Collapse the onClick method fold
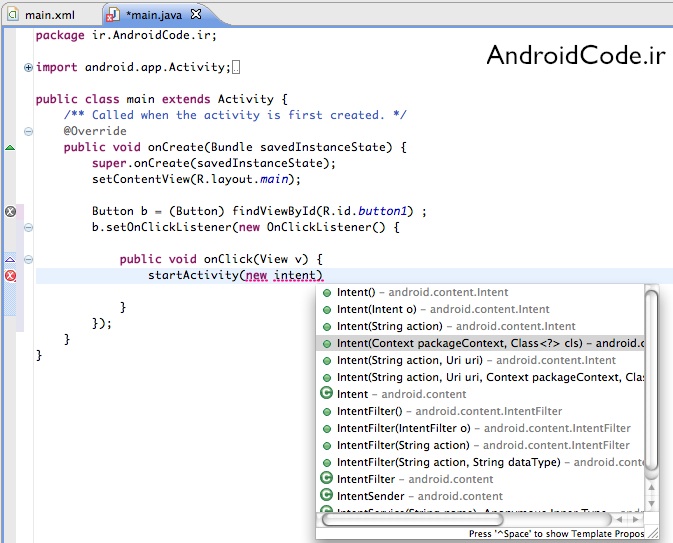Image resolution: width=673 pixels, height=543 pixels. pyautogui.click(x=28, y=259)
